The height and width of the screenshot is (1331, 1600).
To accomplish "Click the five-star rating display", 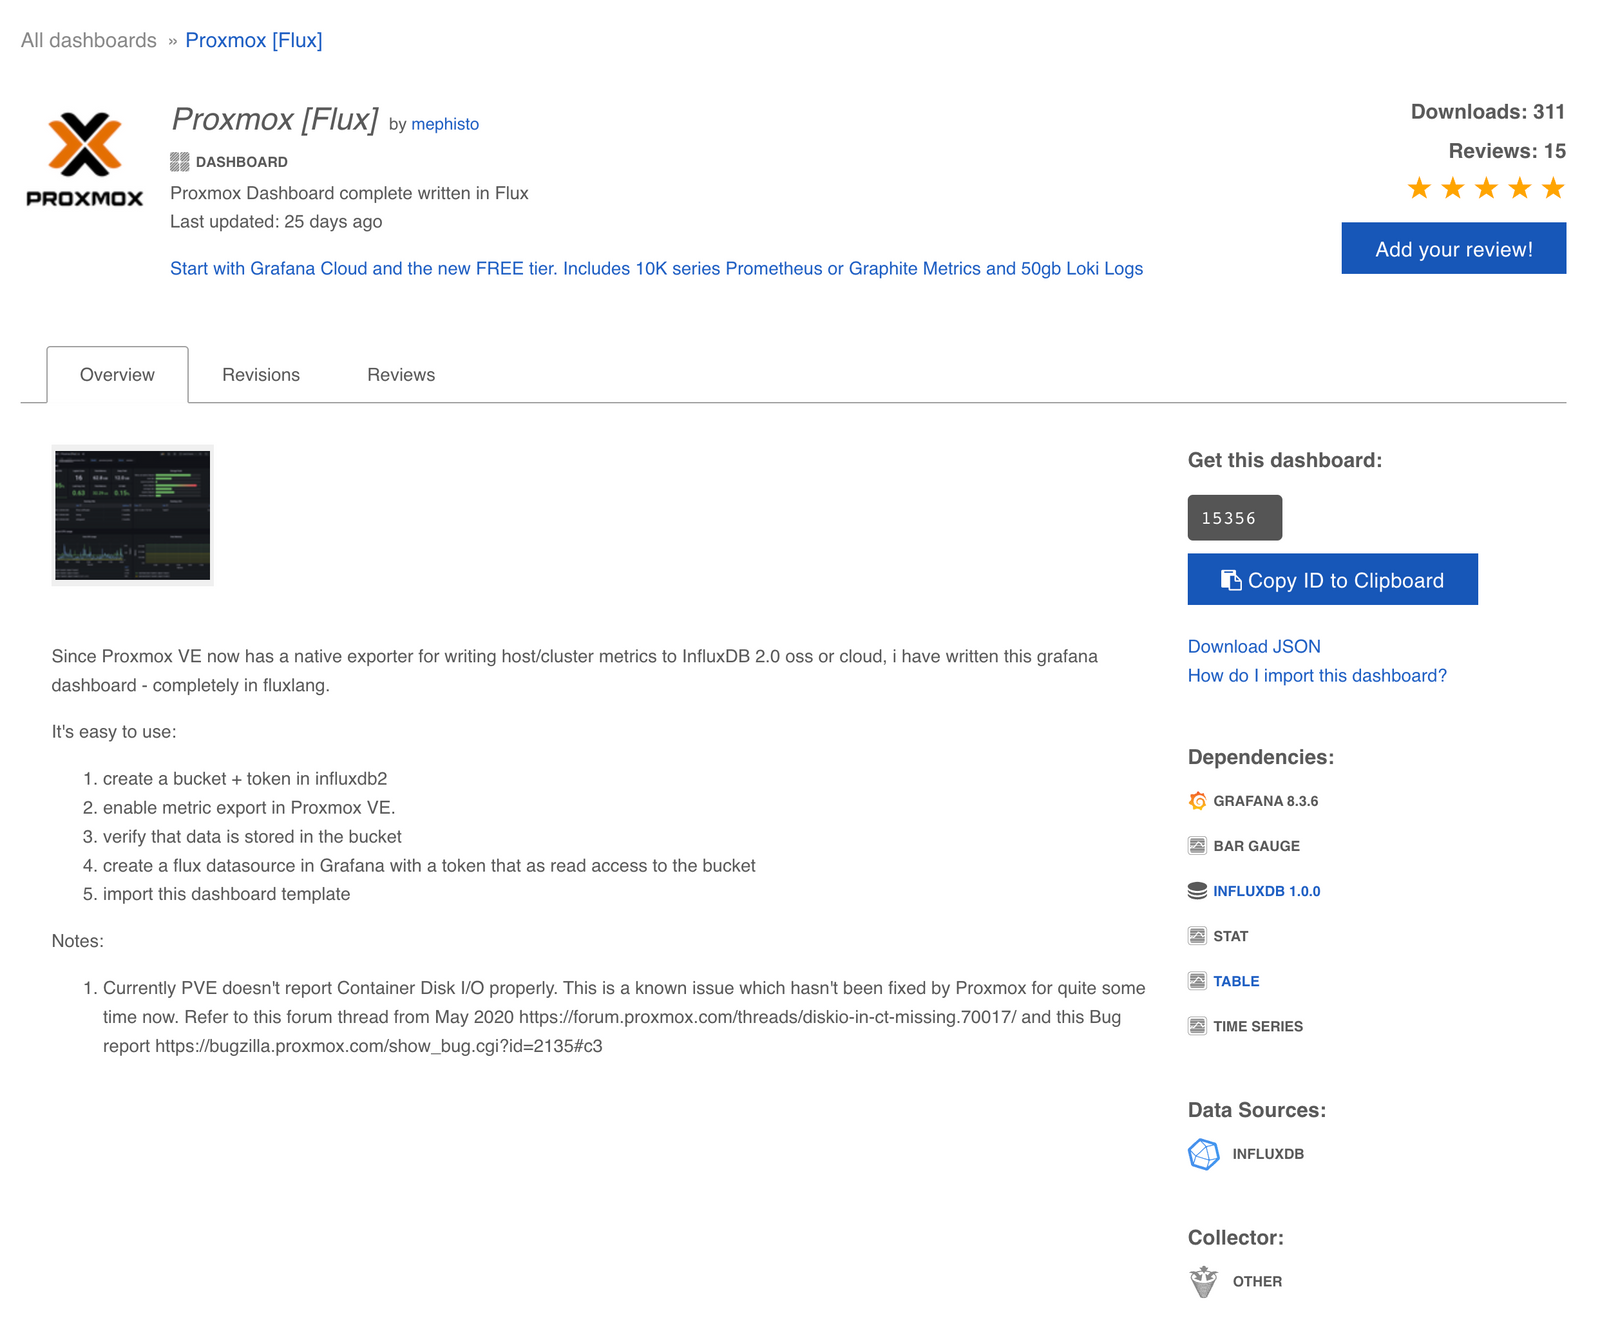I will click(x=1485, y=188).
